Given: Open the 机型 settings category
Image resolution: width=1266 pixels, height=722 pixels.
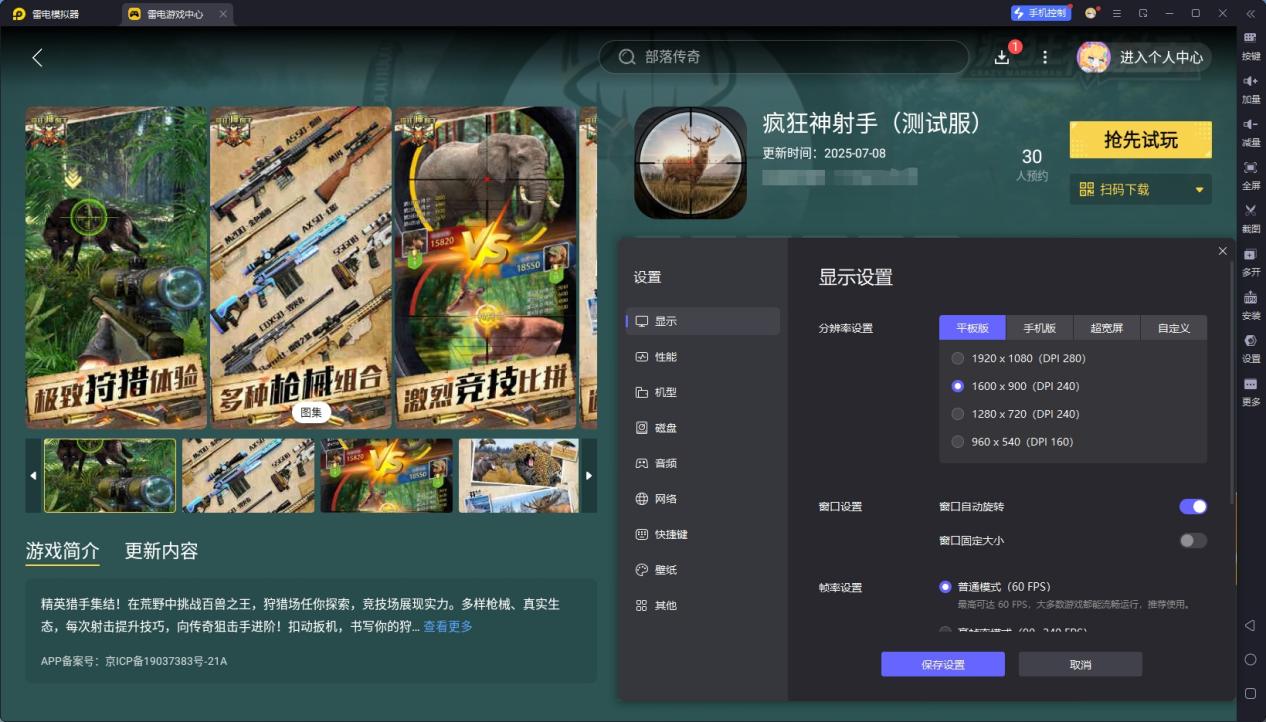Looking at the screenshot, I should pos(703,392).
